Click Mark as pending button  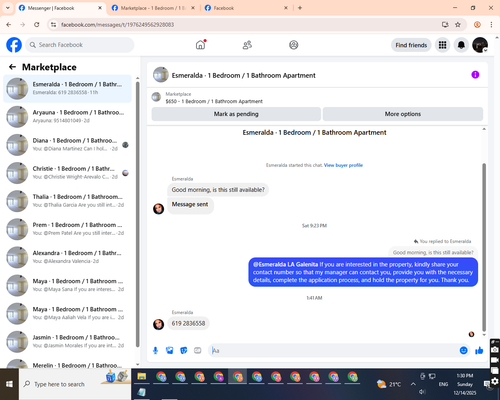tap(236, 114)
